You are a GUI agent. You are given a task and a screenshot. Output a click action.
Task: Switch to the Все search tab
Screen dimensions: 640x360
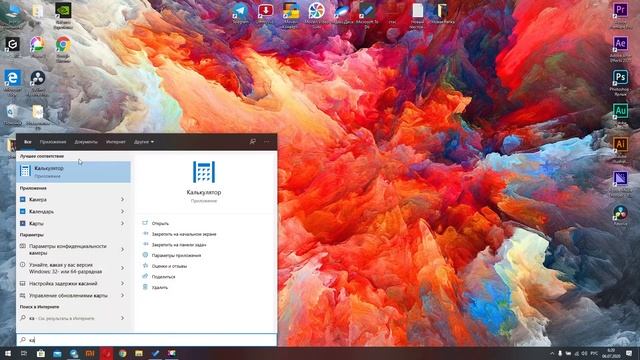[x=27, y=142]
